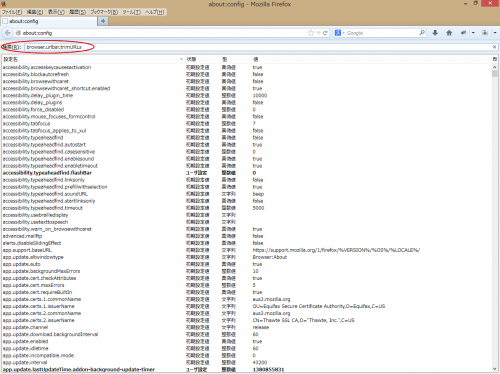Click the 5000 value of typeaheadfind.timeout
This screenshot has width=500, height=374.
[258, 208]
